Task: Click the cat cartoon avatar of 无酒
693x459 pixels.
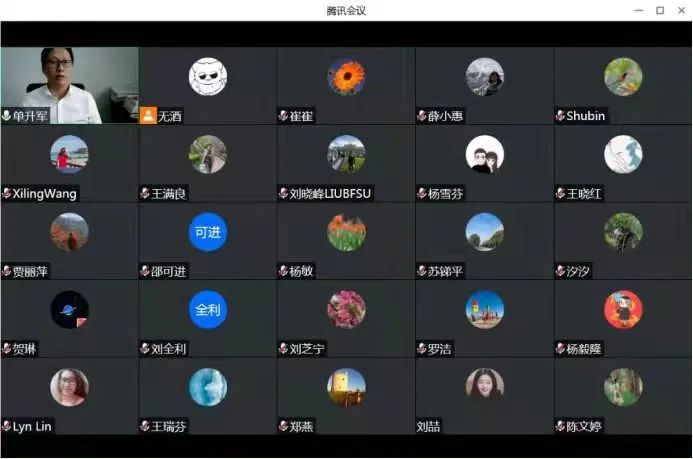Action: pyautogui.click(x=208, y=77)
